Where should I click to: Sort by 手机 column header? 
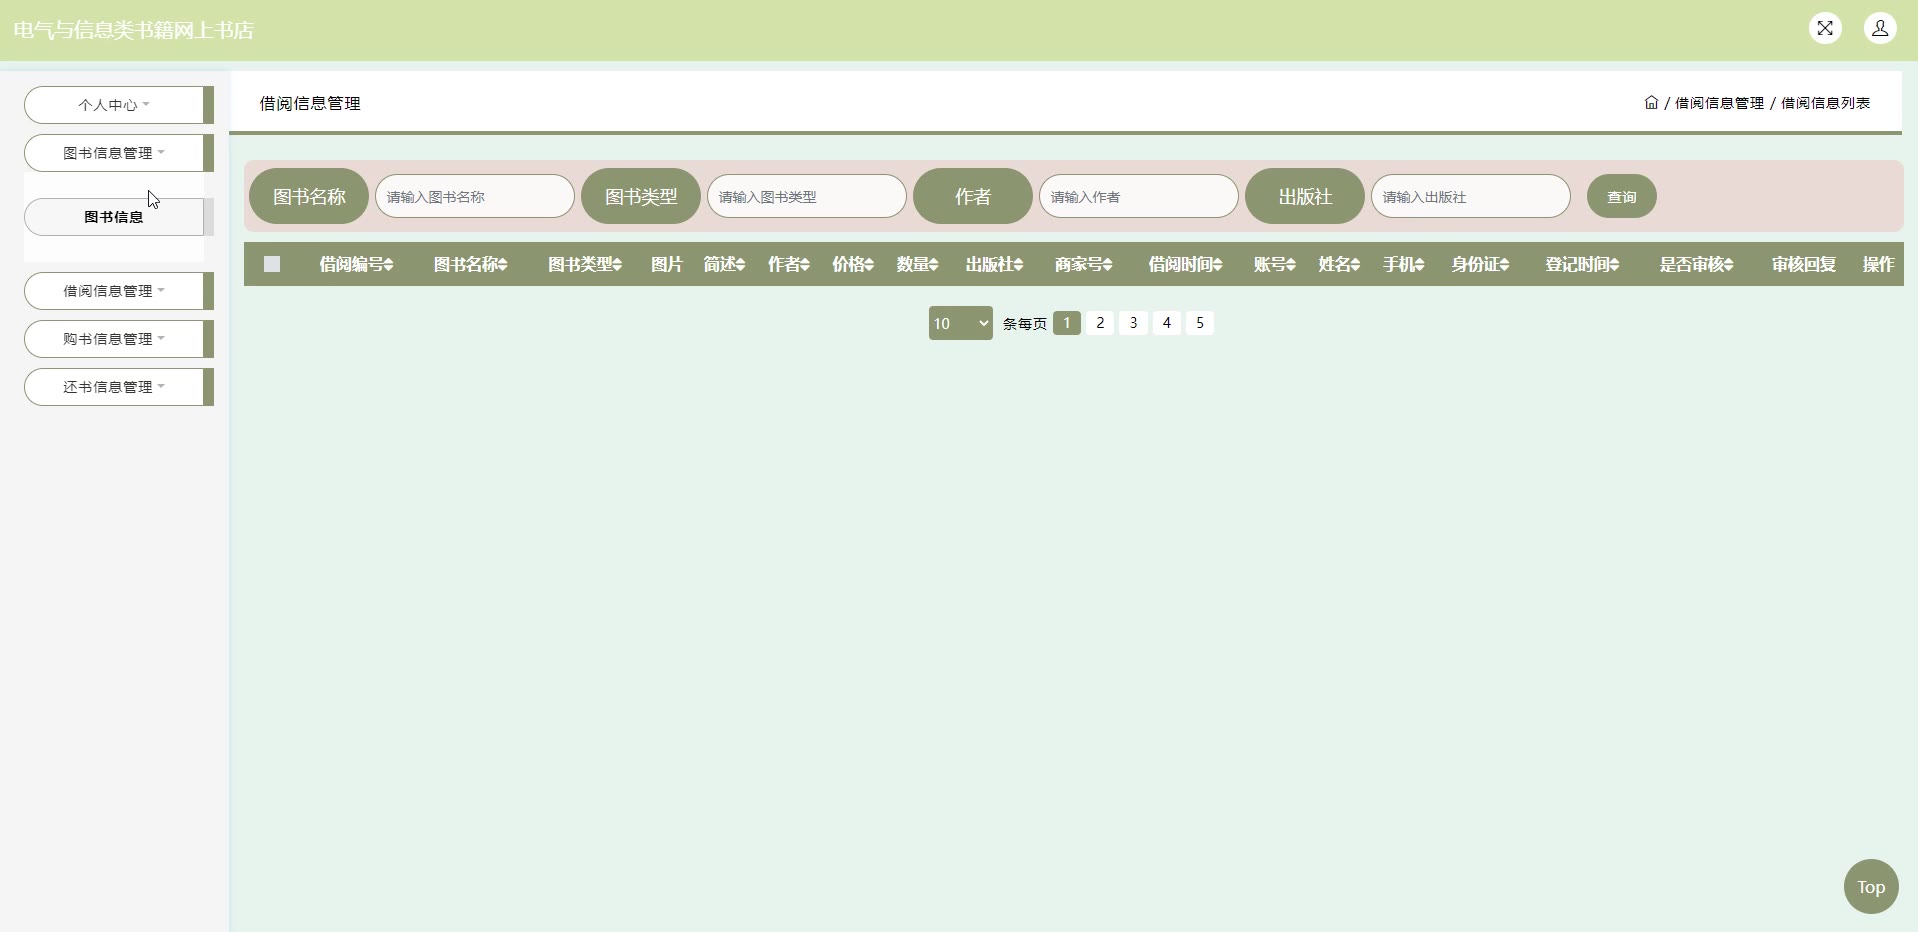click(x=1403, y=265)
